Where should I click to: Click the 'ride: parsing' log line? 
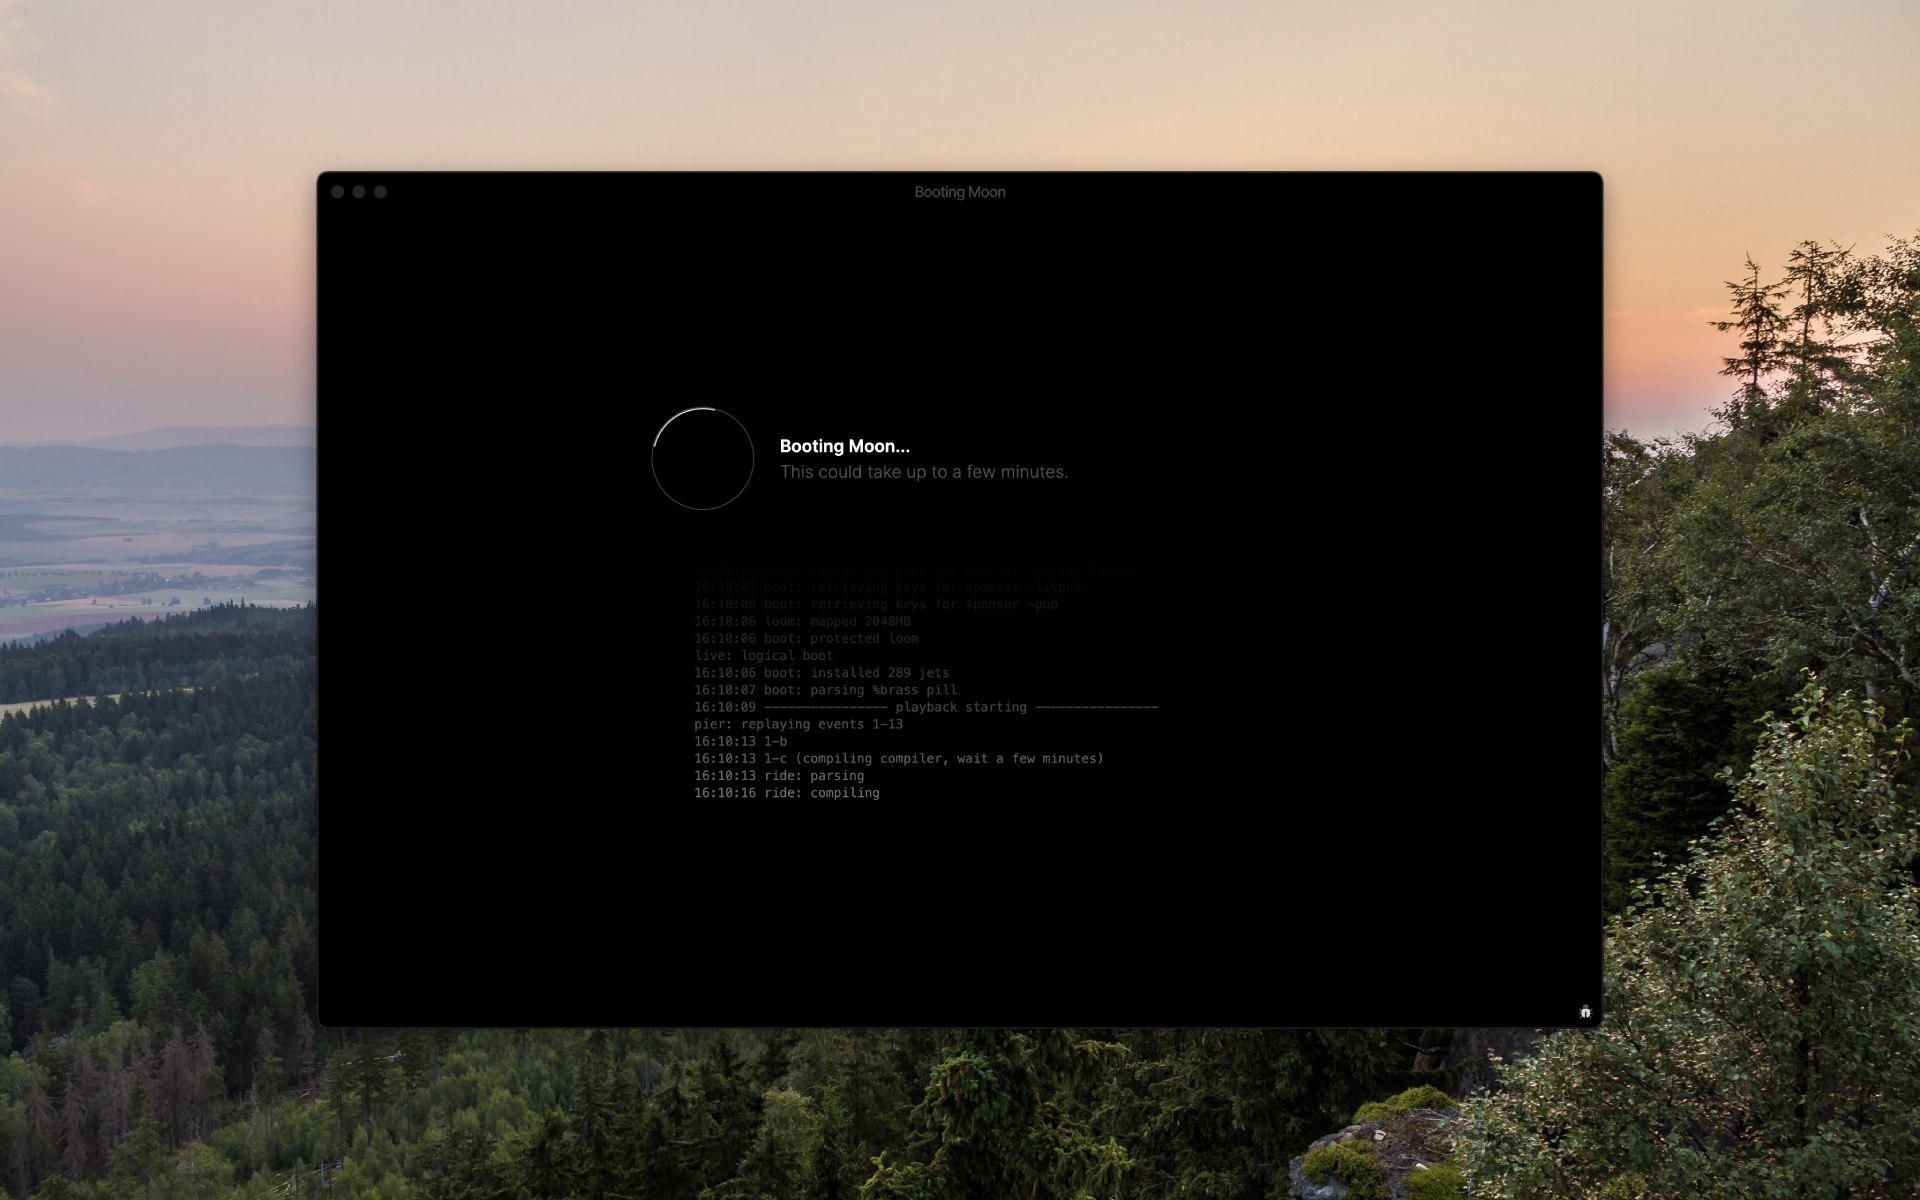tap(779, 776)
